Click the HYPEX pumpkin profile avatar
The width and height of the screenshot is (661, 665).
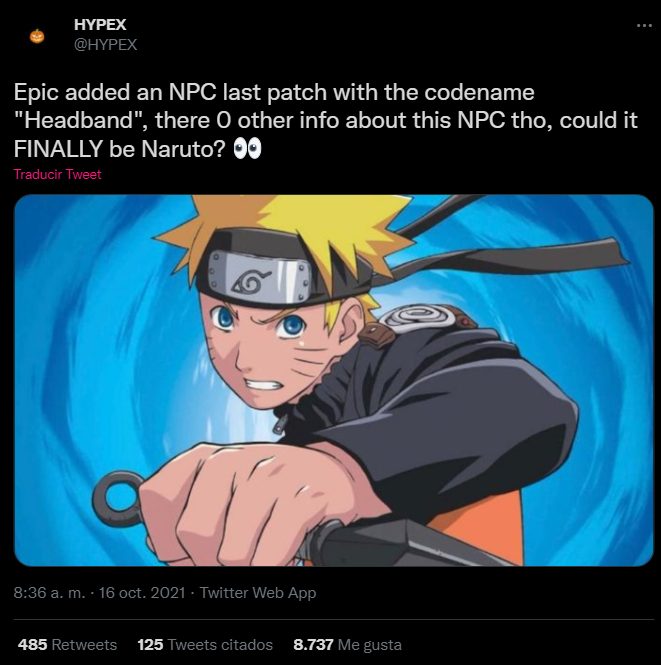(x=37, y=35)
